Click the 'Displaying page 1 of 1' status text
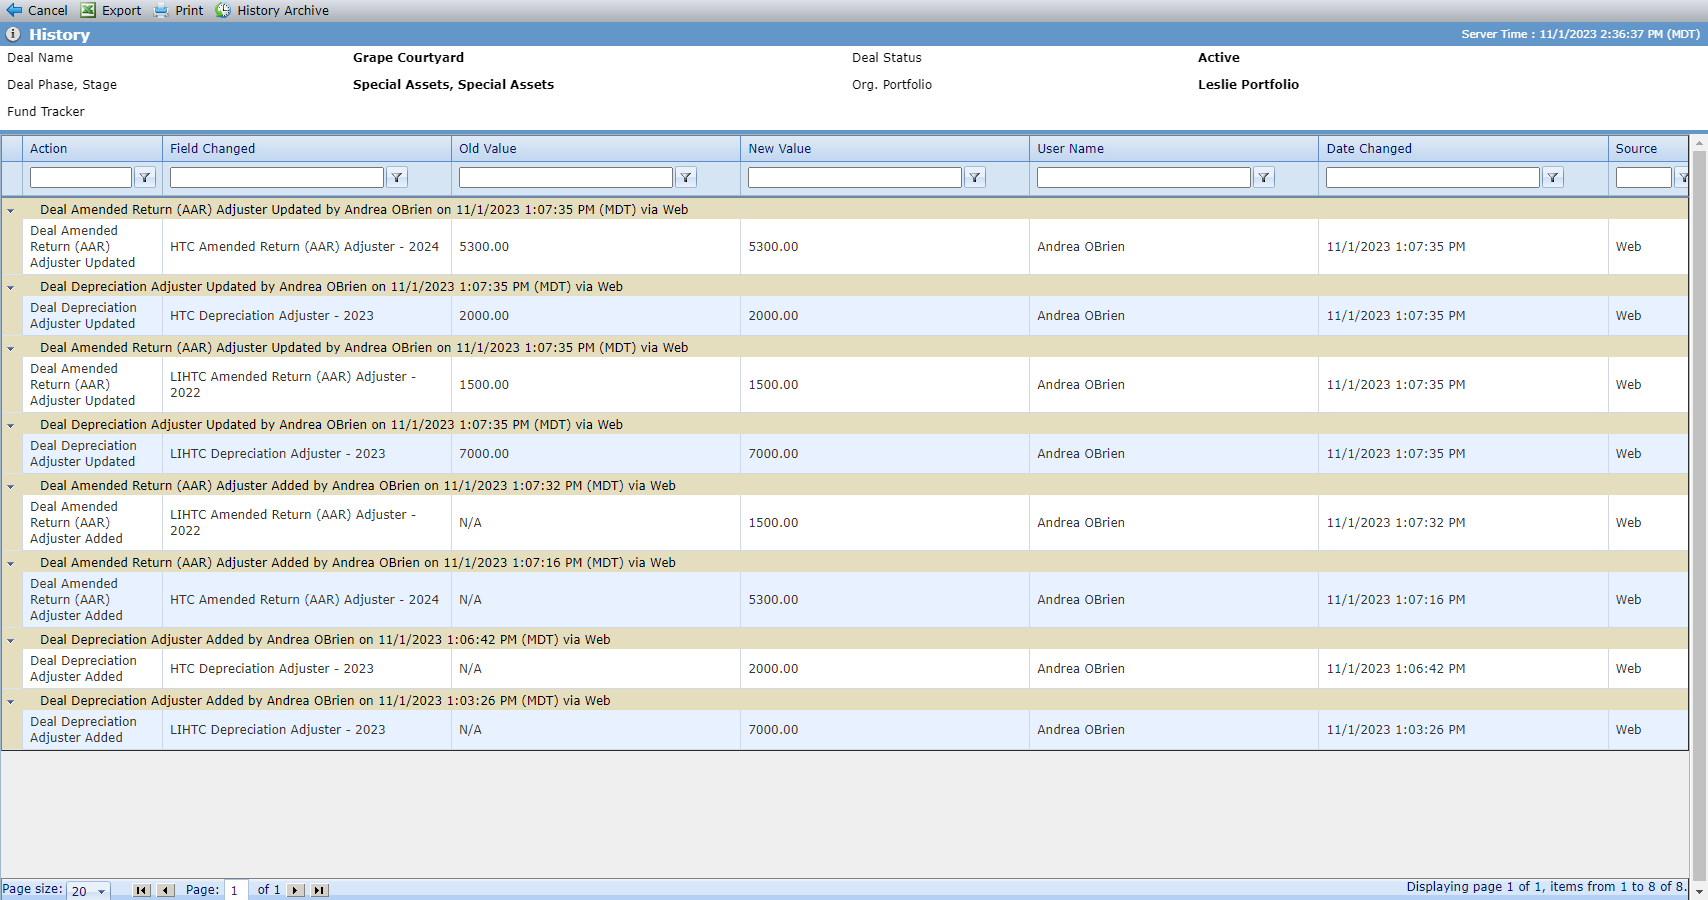Image resolution: width=1708 pixels, height=900 pixels. tap(1546, 887)
